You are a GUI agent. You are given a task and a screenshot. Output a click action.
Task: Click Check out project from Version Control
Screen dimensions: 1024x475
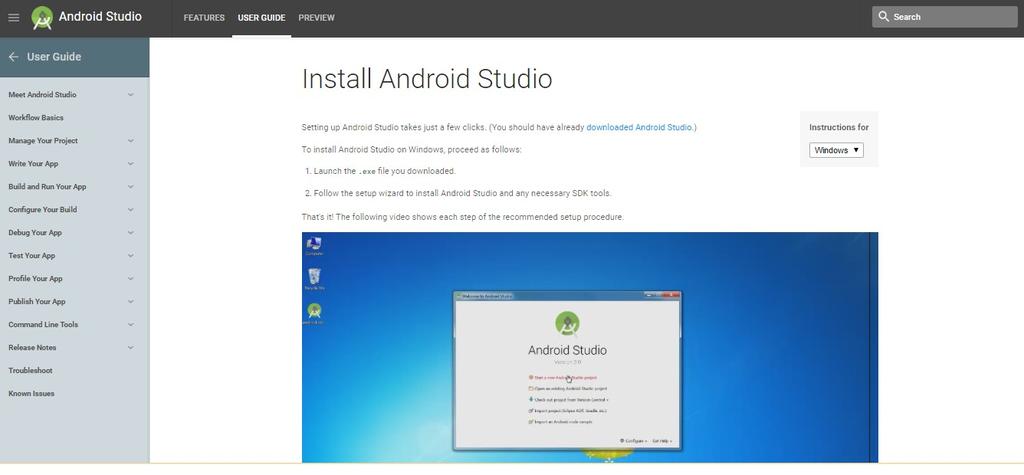point(568,399)
